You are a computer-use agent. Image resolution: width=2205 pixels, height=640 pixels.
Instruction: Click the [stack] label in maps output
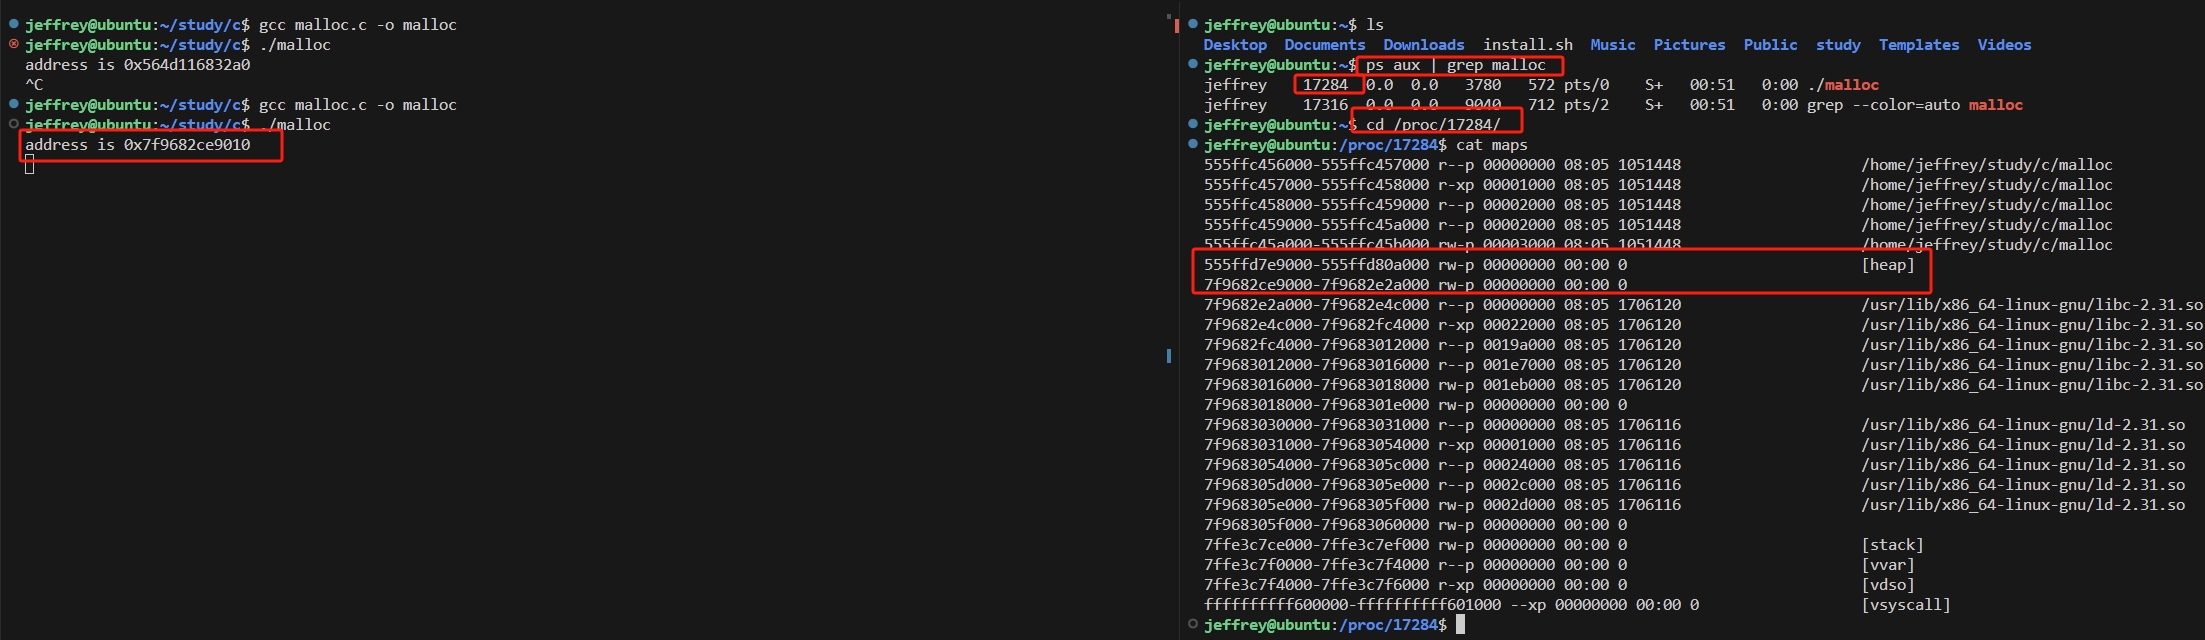[x=1891, y=545]
